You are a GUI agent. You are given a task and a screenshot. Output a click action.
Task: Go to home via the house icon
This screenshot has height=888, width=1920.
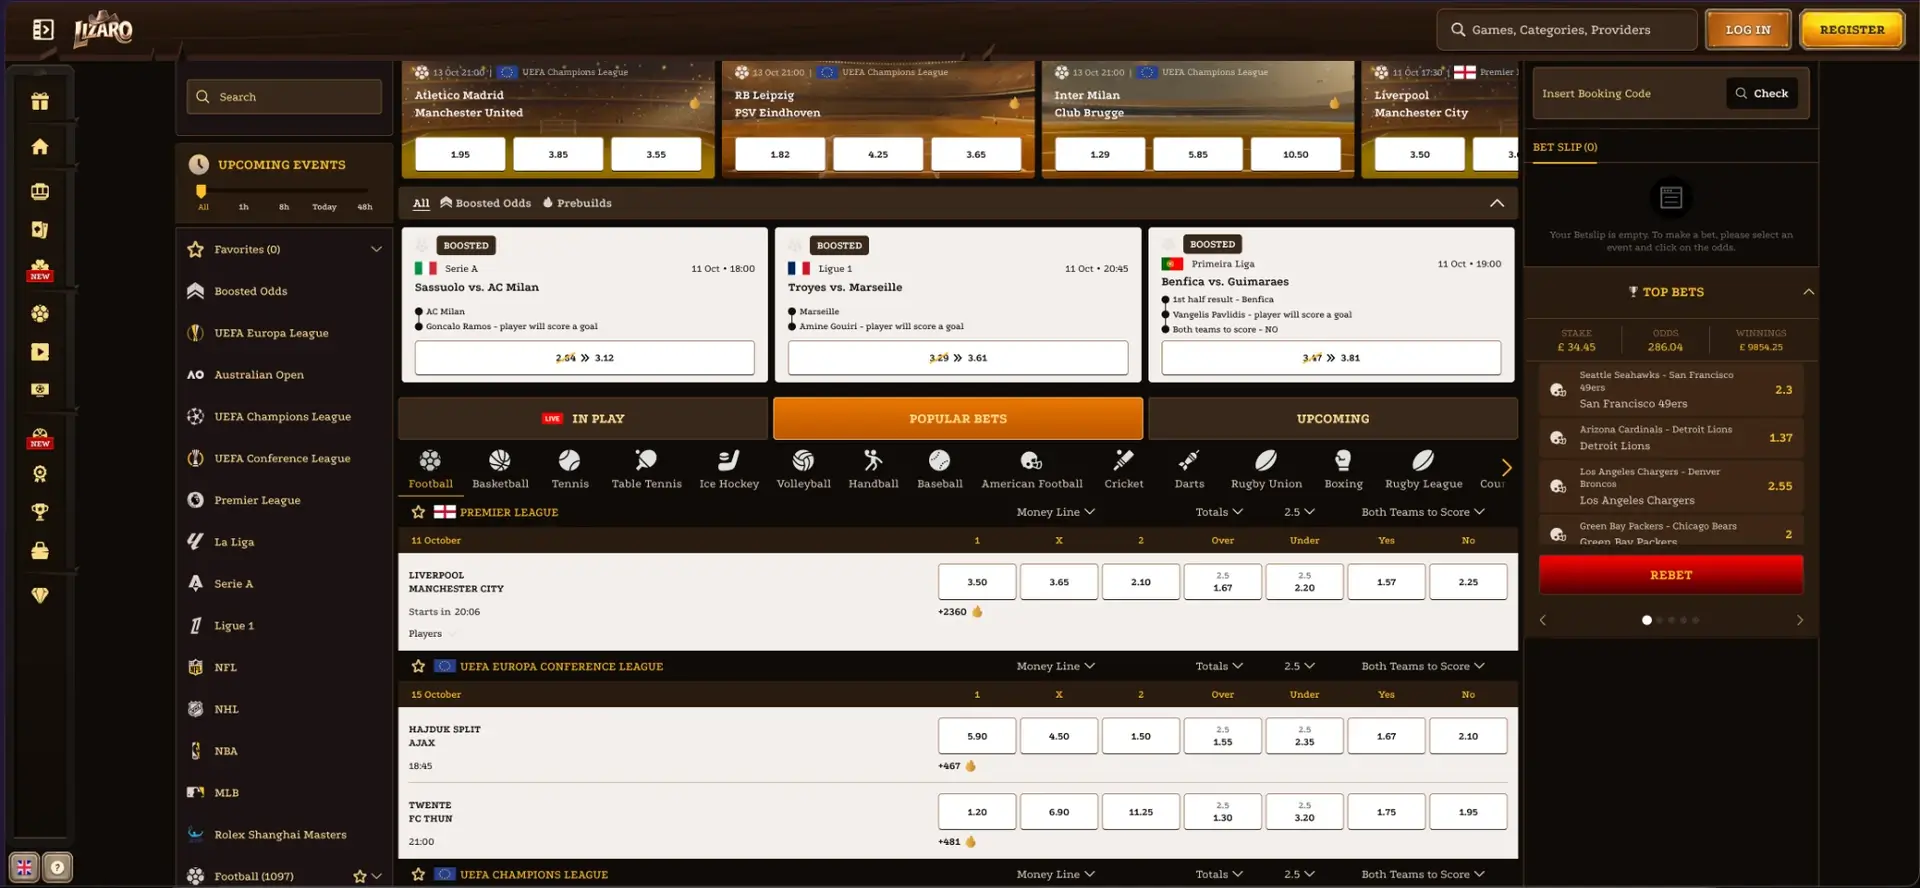click(x=40, y=147)
